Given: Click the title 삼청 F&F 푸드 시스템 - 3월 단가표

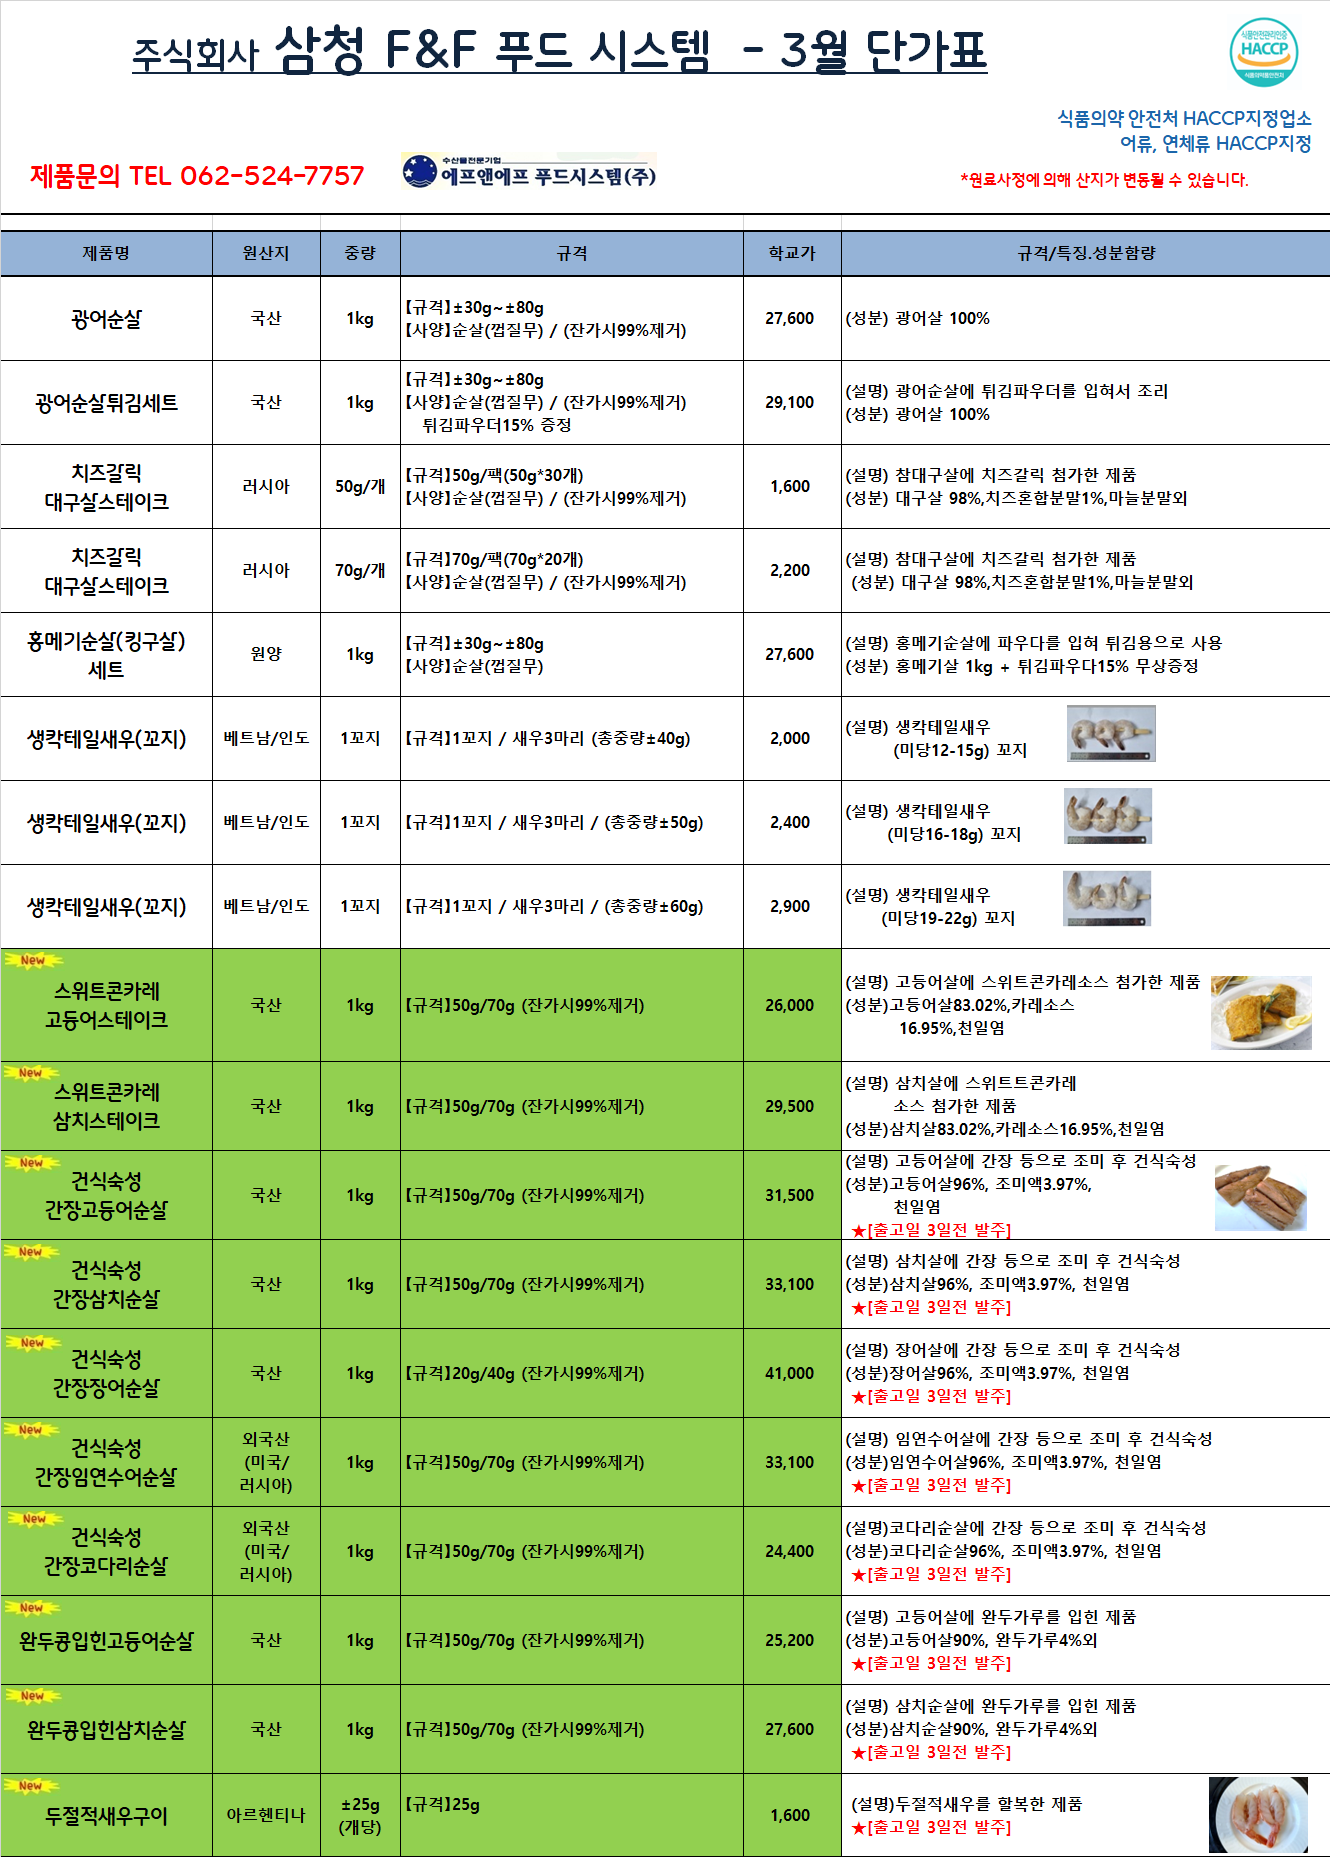Looking at the screenshot, I should pos(560,50).
